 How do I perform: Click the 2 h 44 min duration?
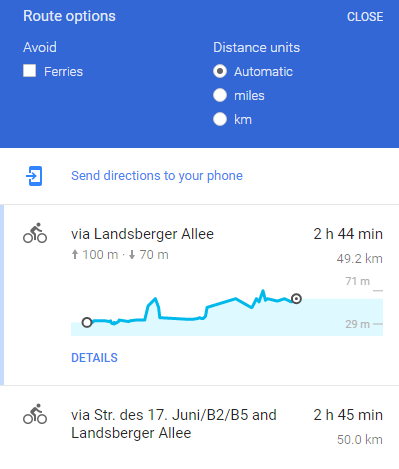tap(348, 234)
